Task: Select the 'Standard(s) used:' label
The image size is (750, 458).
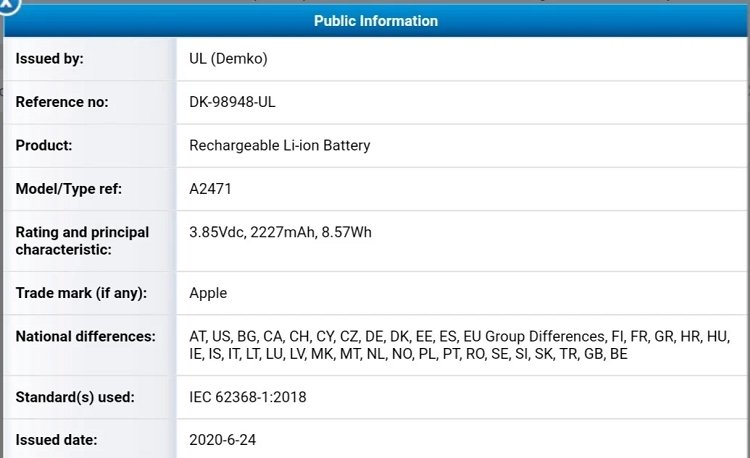Action: point(74,397)
